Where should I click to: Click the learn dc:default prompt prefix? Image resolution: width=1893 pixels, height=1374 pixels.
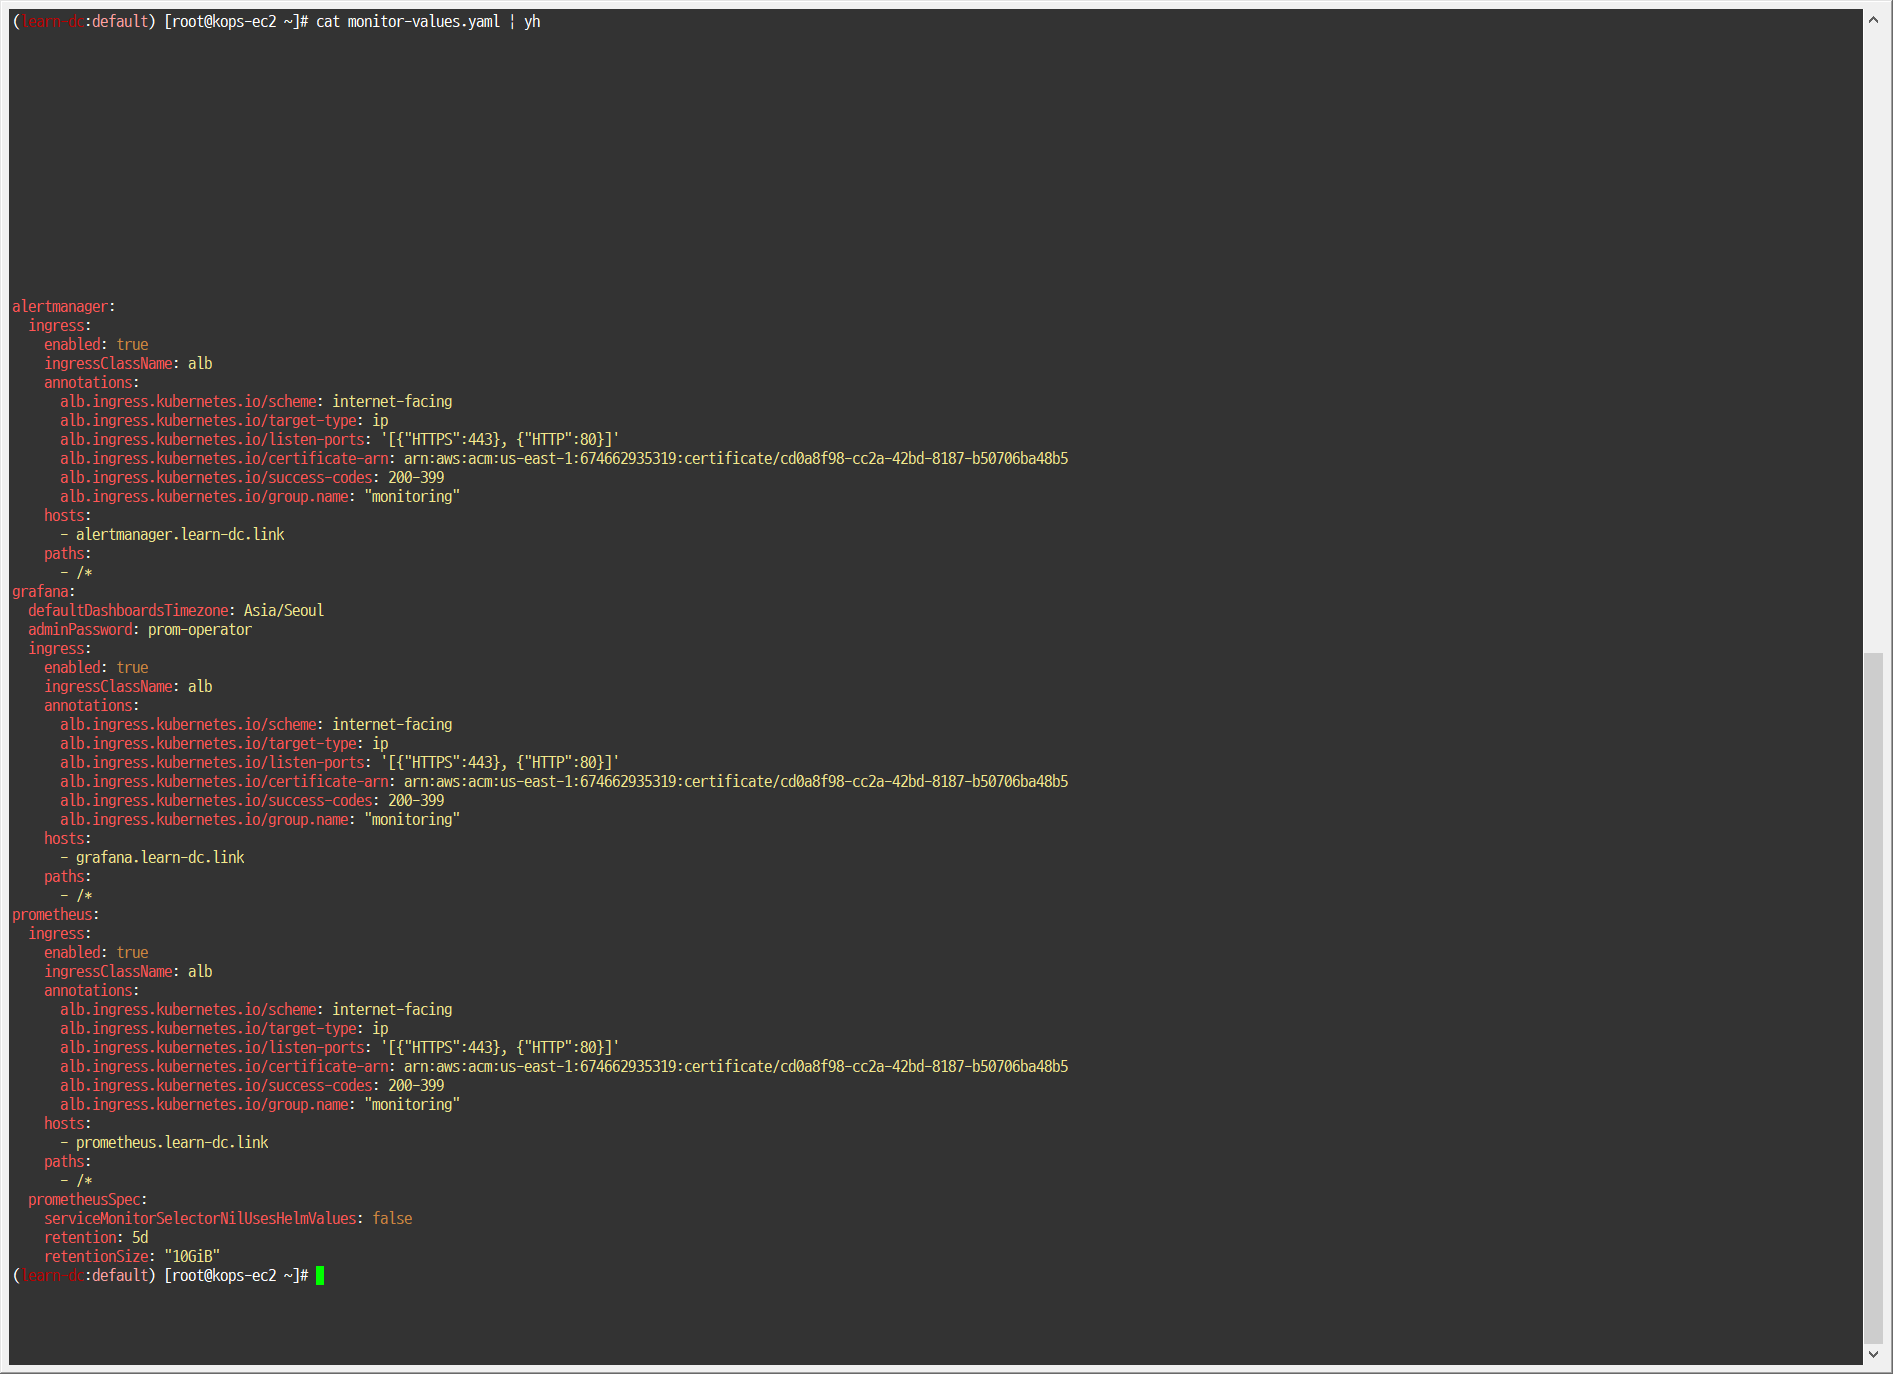coord(80,21)
